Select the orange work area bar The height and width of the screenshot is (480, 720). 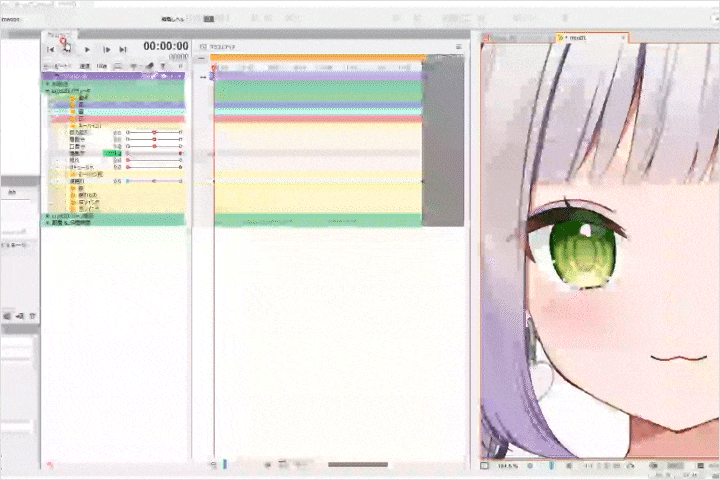point(318,57)
